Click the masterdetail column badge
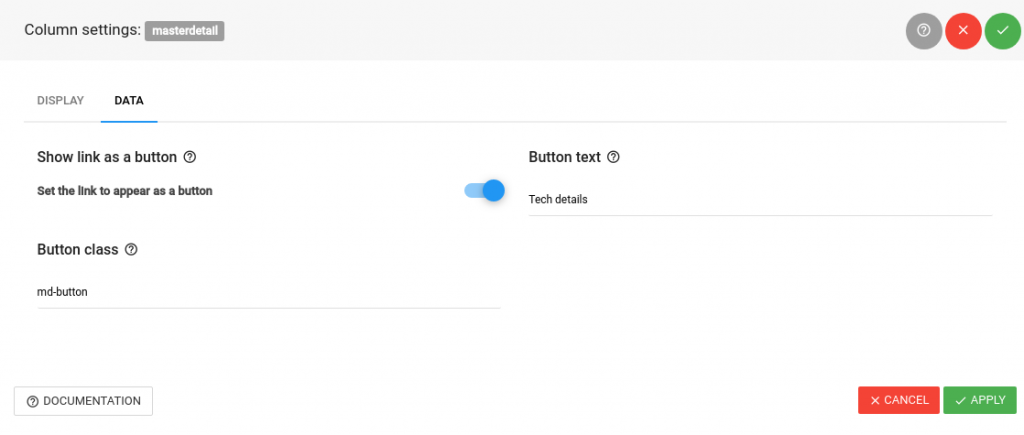 [x=185, y=31]
